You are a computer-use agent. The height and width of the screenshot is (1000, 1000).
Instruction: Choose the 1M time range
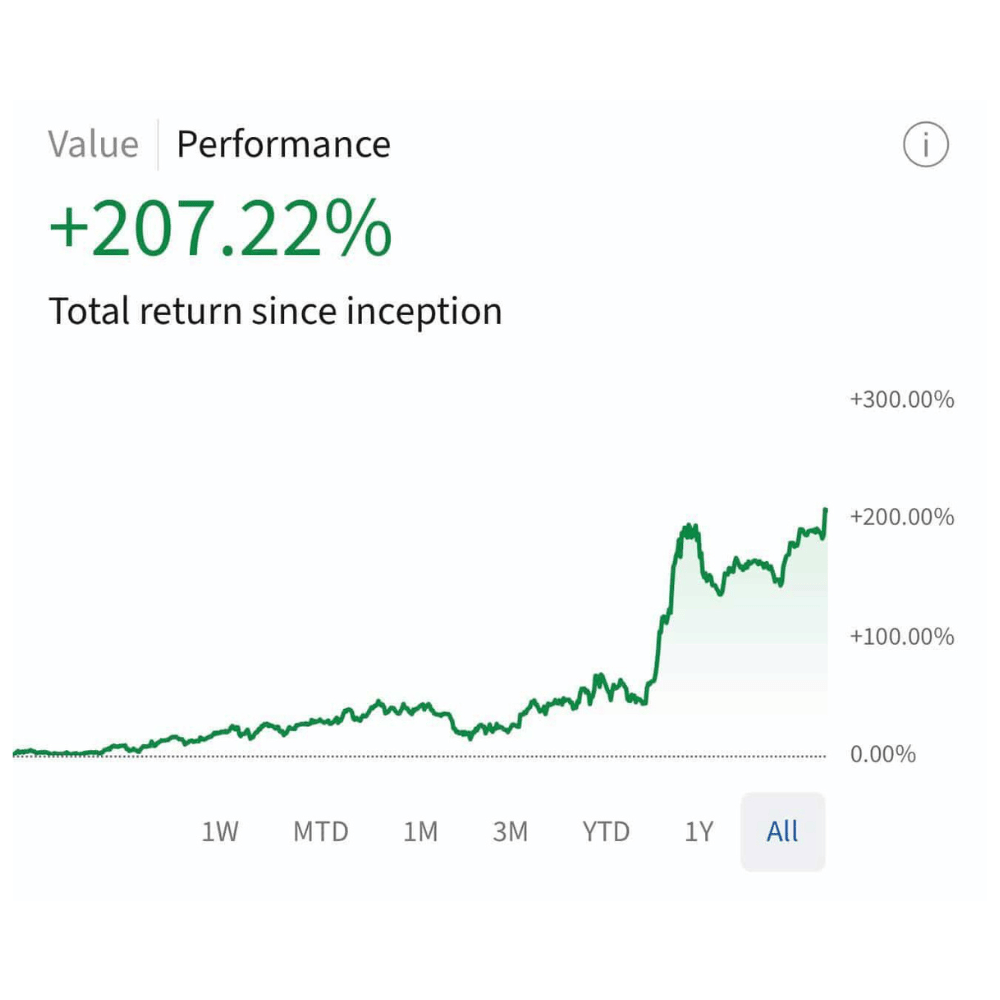tap(420, 831)
